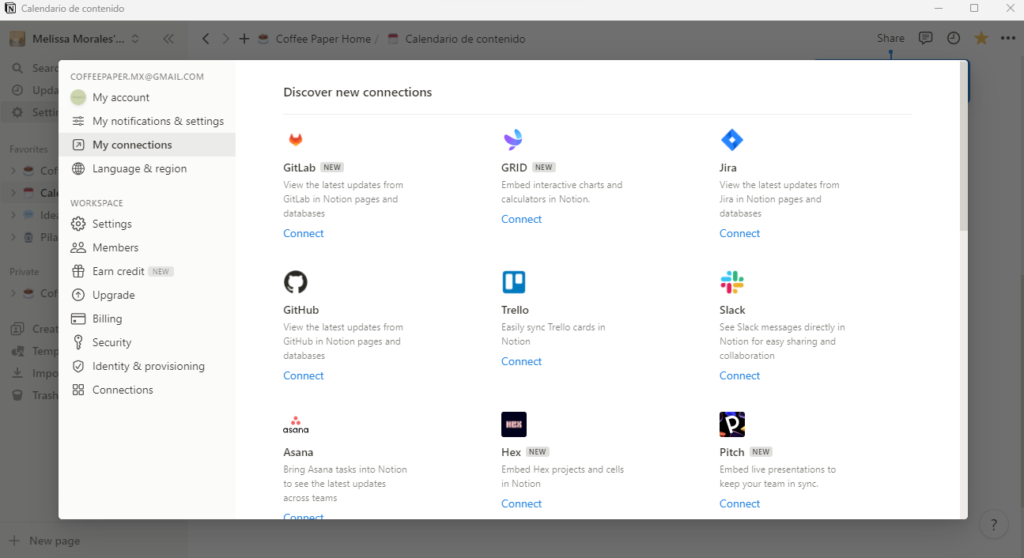1024x558 pixels.
Task: Click the Asana logo icon
Action: pyautogui.click(x=295, y=425)
